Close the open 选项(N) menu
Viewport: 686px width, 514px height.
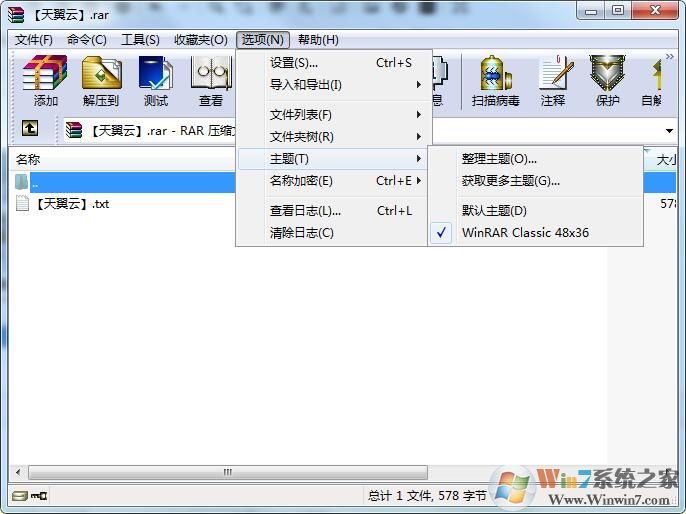[263, 40]
